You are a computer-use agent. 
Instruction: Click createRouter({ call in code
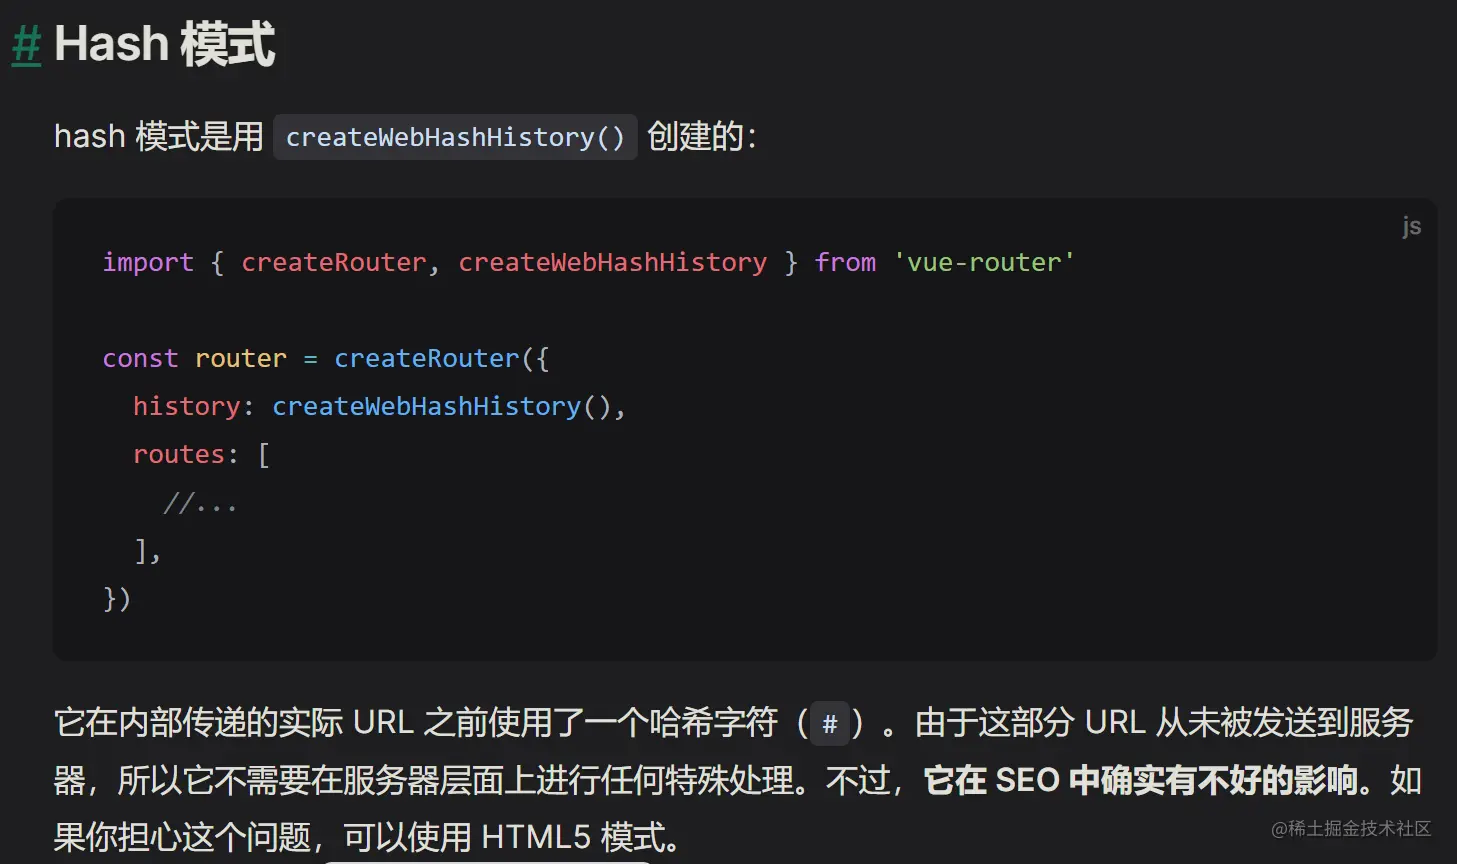pyautogui.click(x=441, y=358)
